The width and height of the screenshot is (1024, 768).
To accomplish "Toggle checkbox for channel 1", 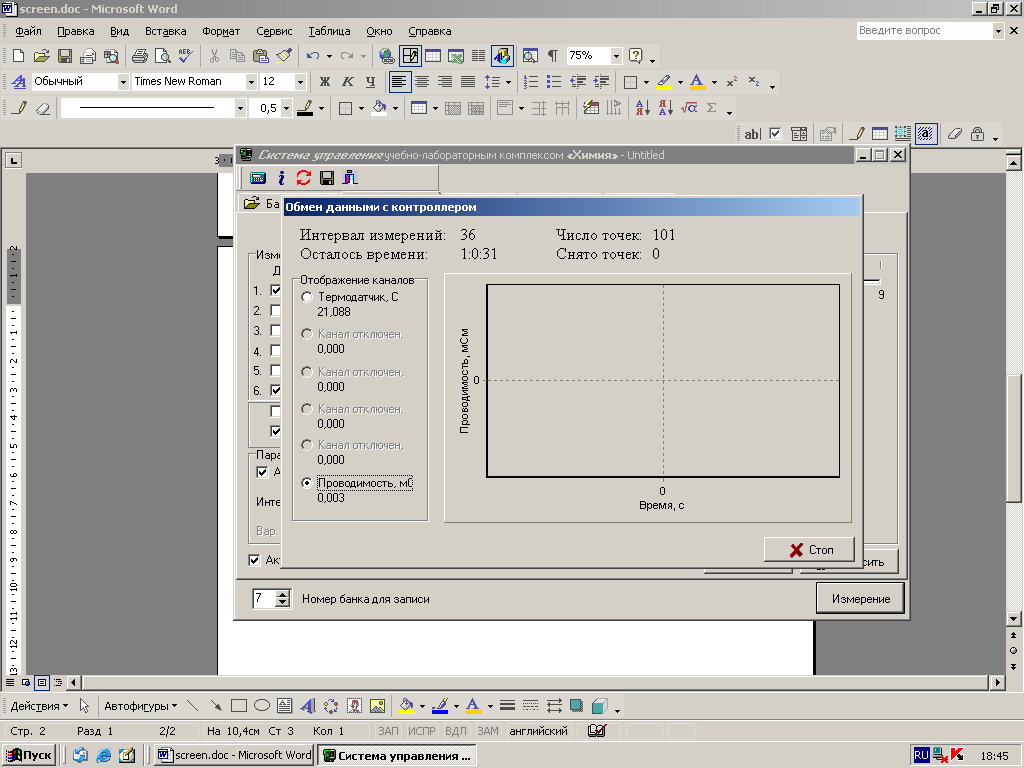I will pos(276,290).
